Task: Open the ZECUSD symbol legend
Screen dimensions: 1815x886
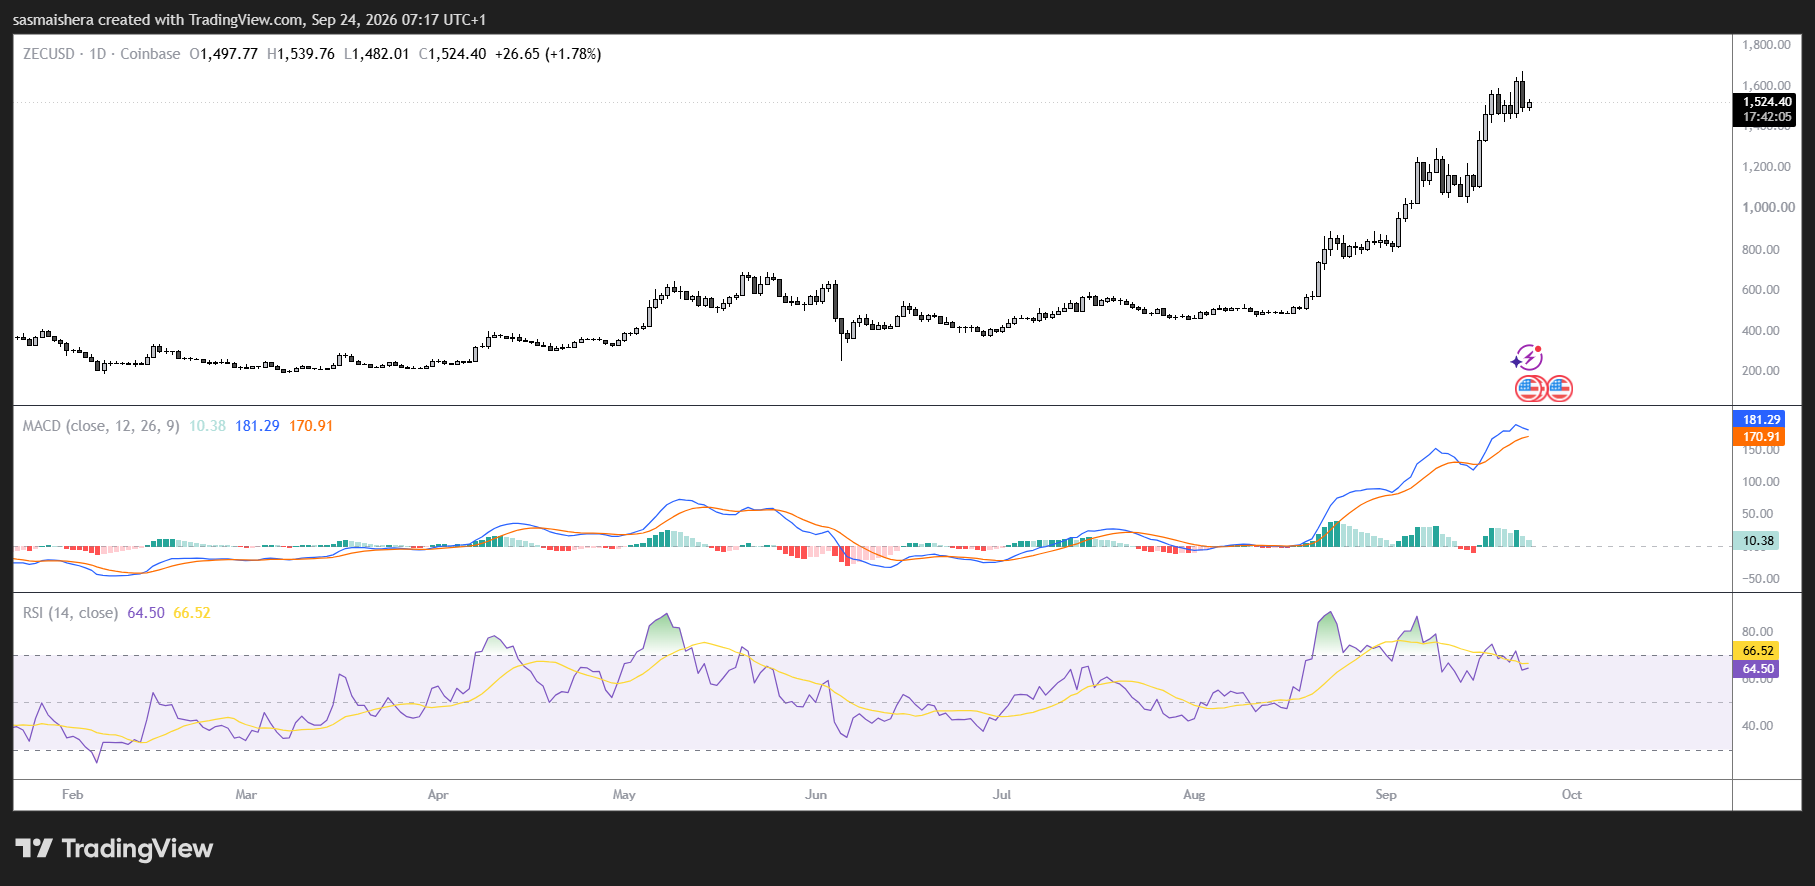Action: click(48, 54)
